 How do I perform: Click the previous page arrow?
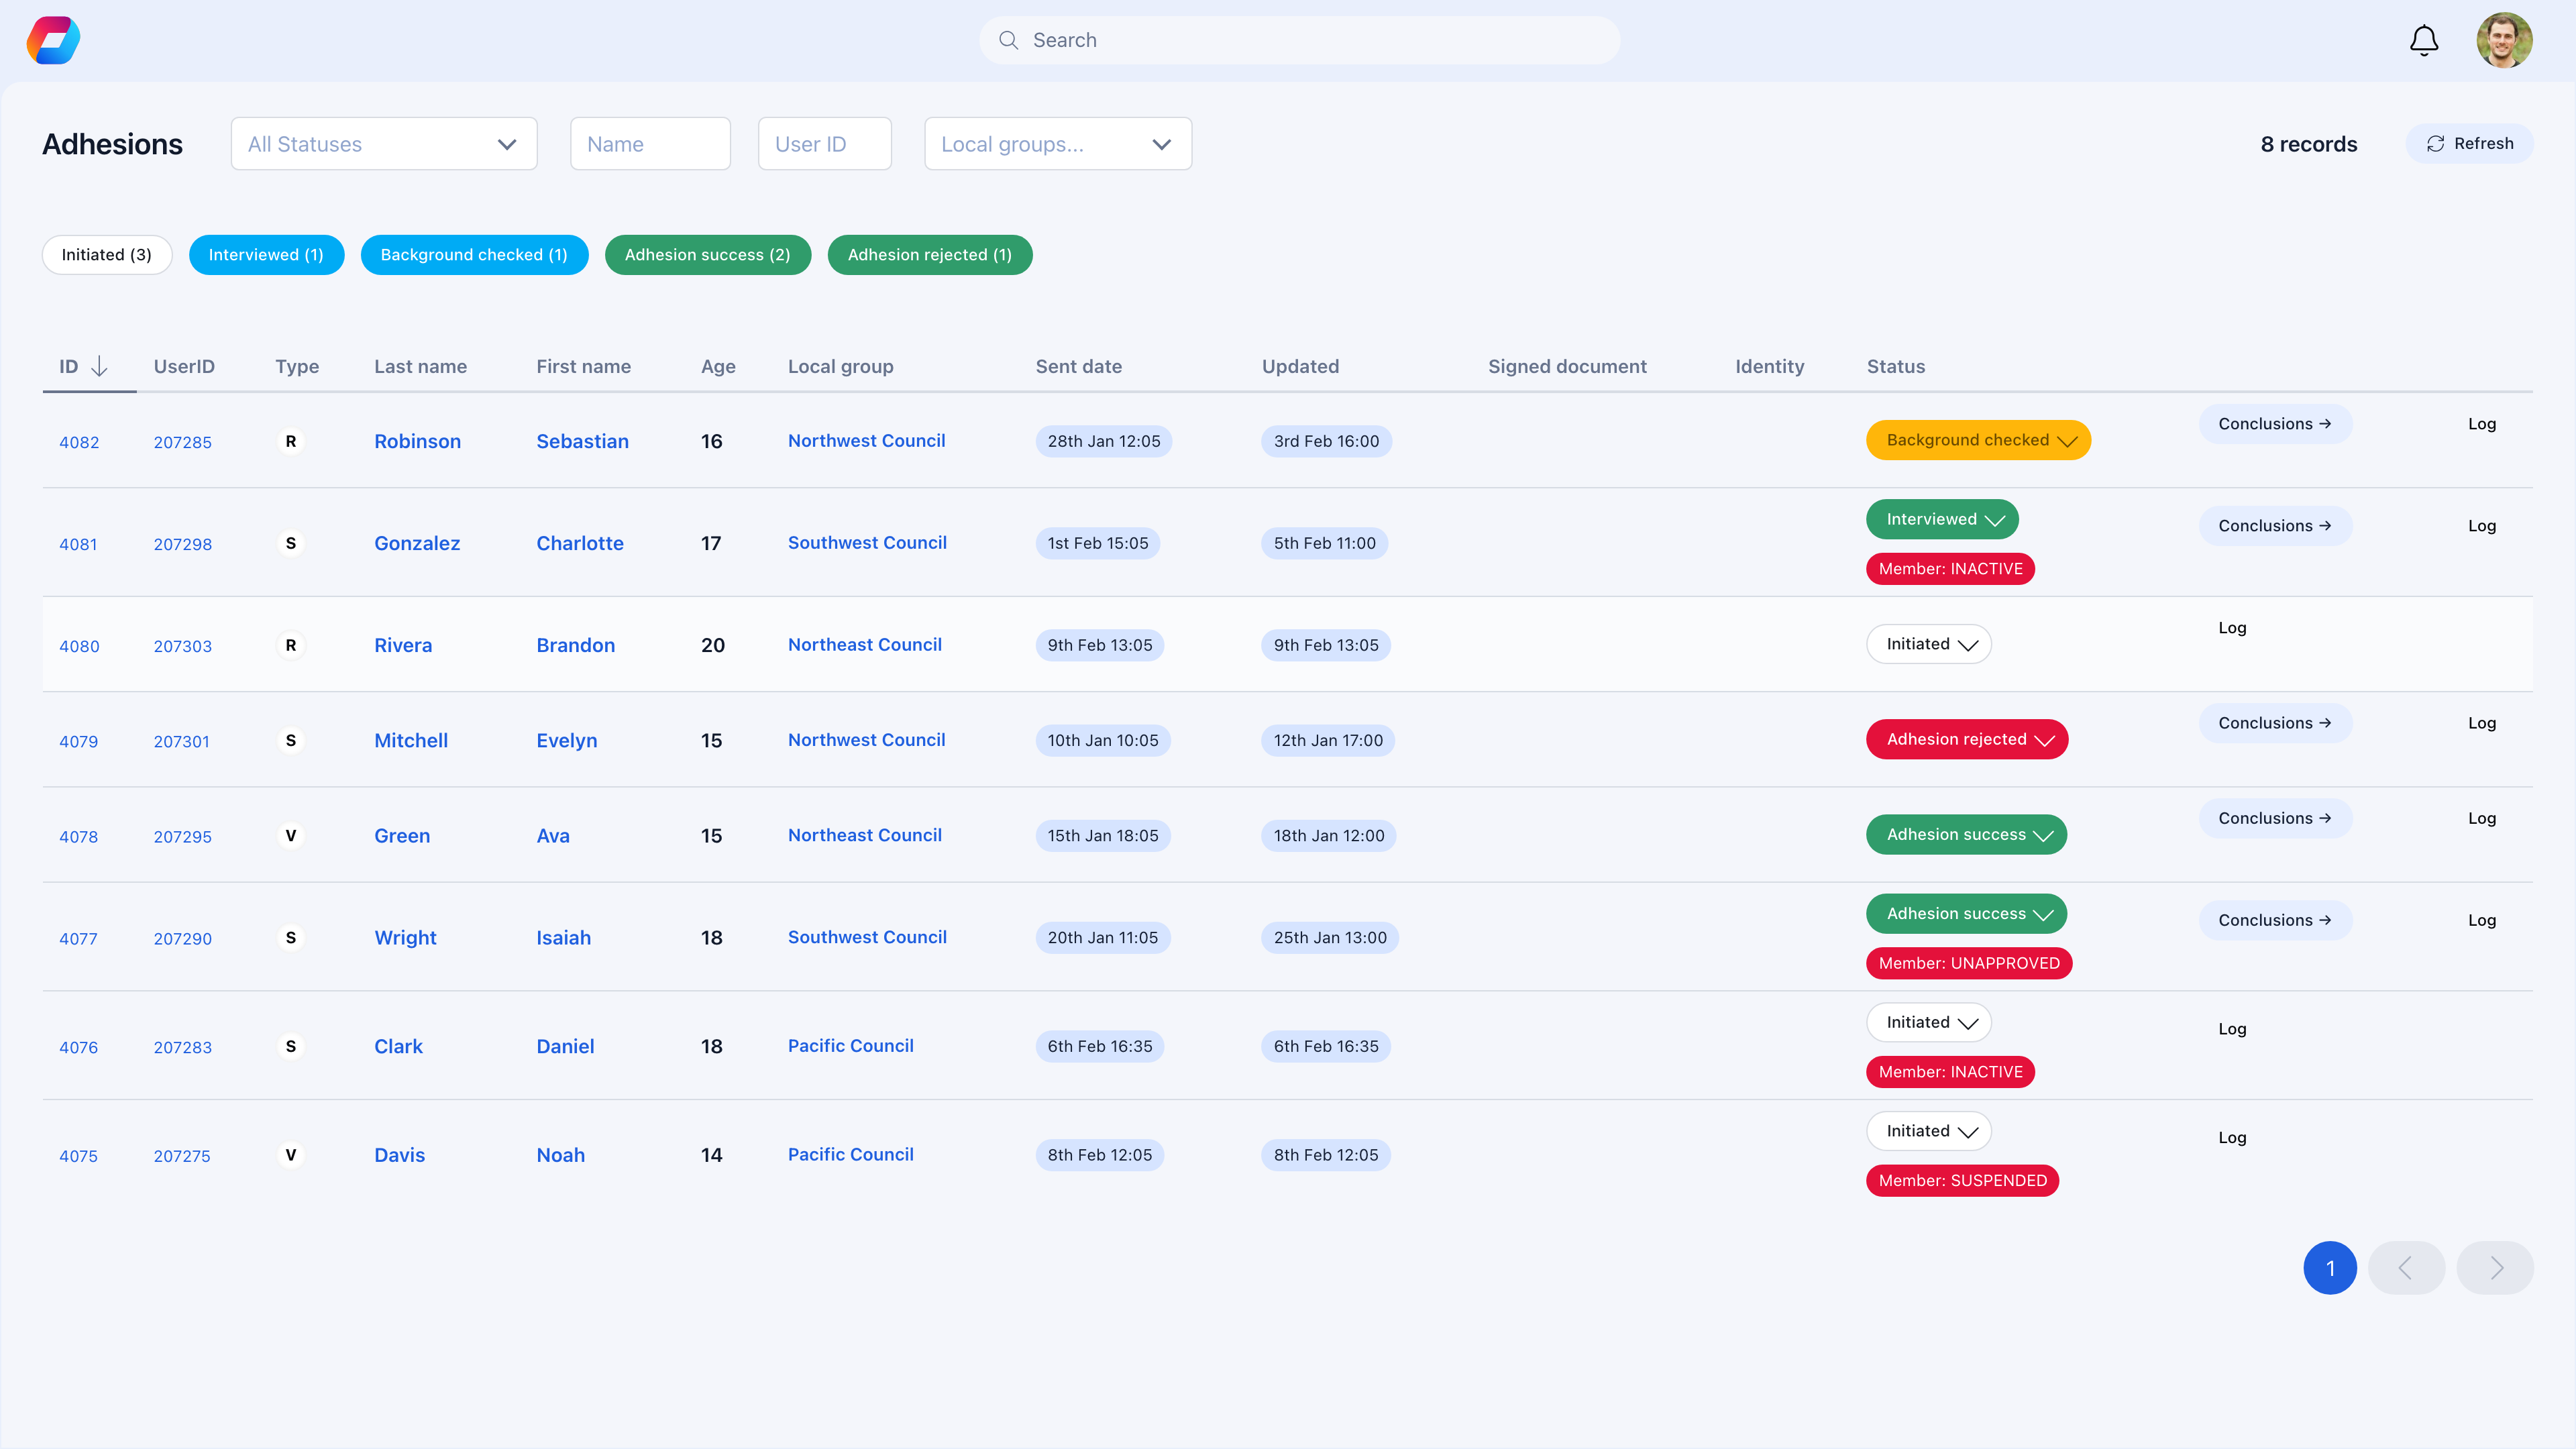click(x=2407, y=1267)
